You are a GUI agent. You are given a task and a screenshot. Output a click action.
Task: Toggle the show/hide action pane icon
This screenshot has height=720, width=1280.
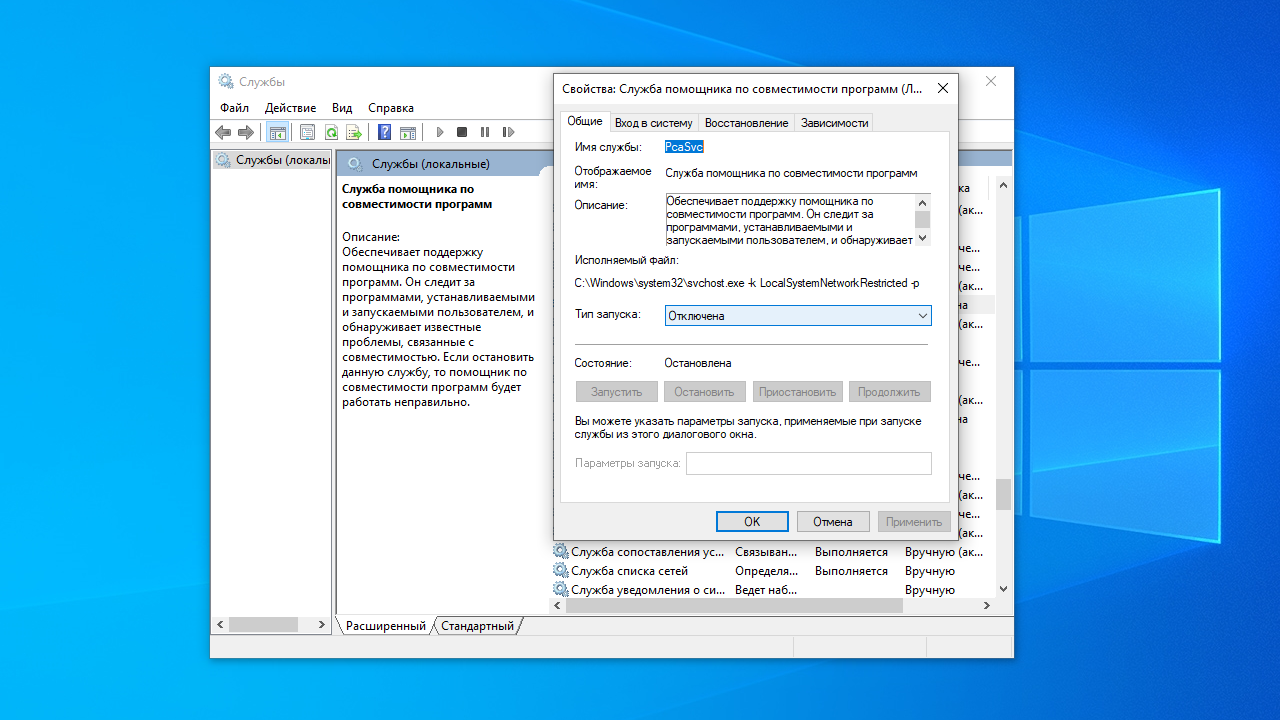(408, 132)
